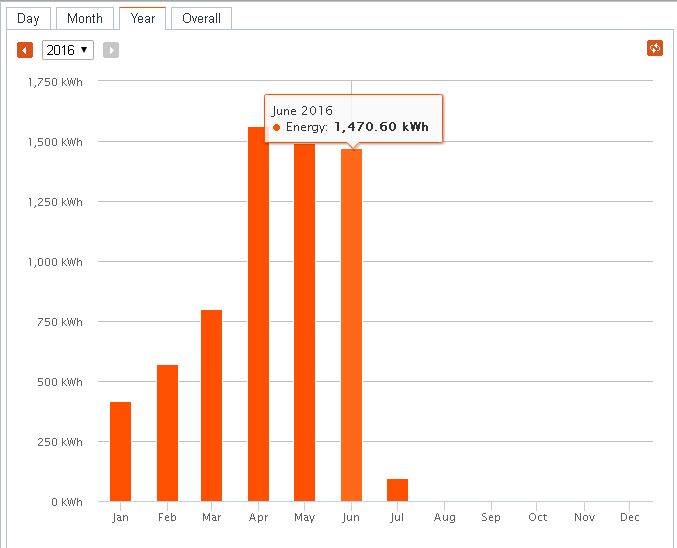677x548 pixels.
Task: Click the March energy bar
Action: point(212,405)
